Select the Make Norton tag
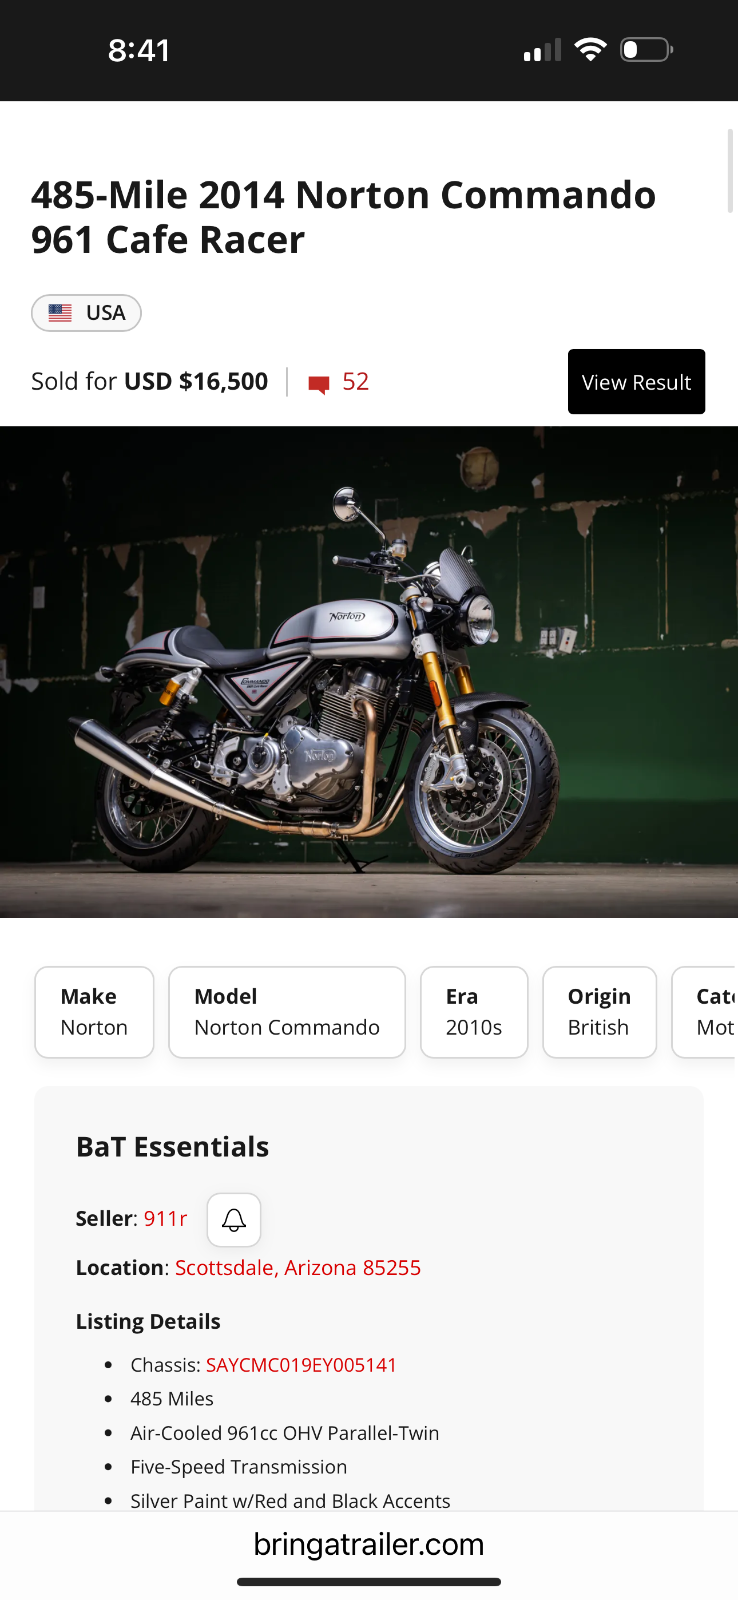The height and width of the screenshot is (1600, 738). (x=94, y=1012)
